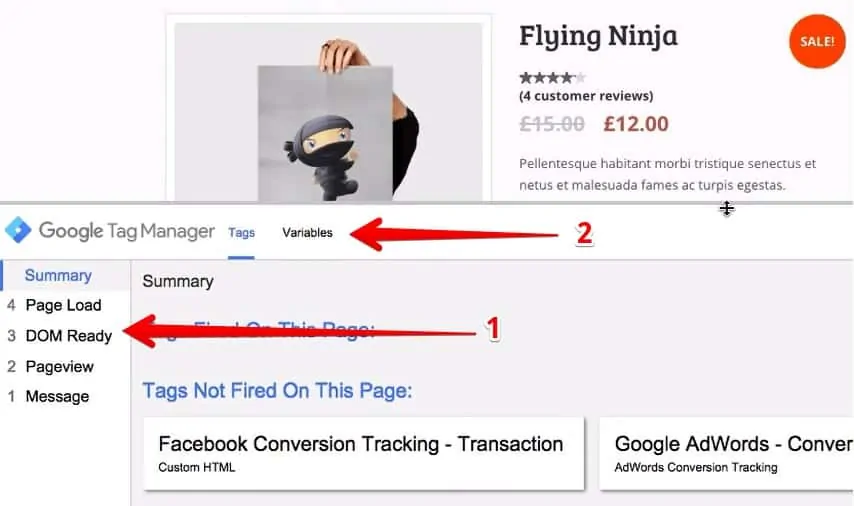Click the Google Tag Manager title text
The width and height of the screenshot is (854, 506).
click(x=127, y=232)
